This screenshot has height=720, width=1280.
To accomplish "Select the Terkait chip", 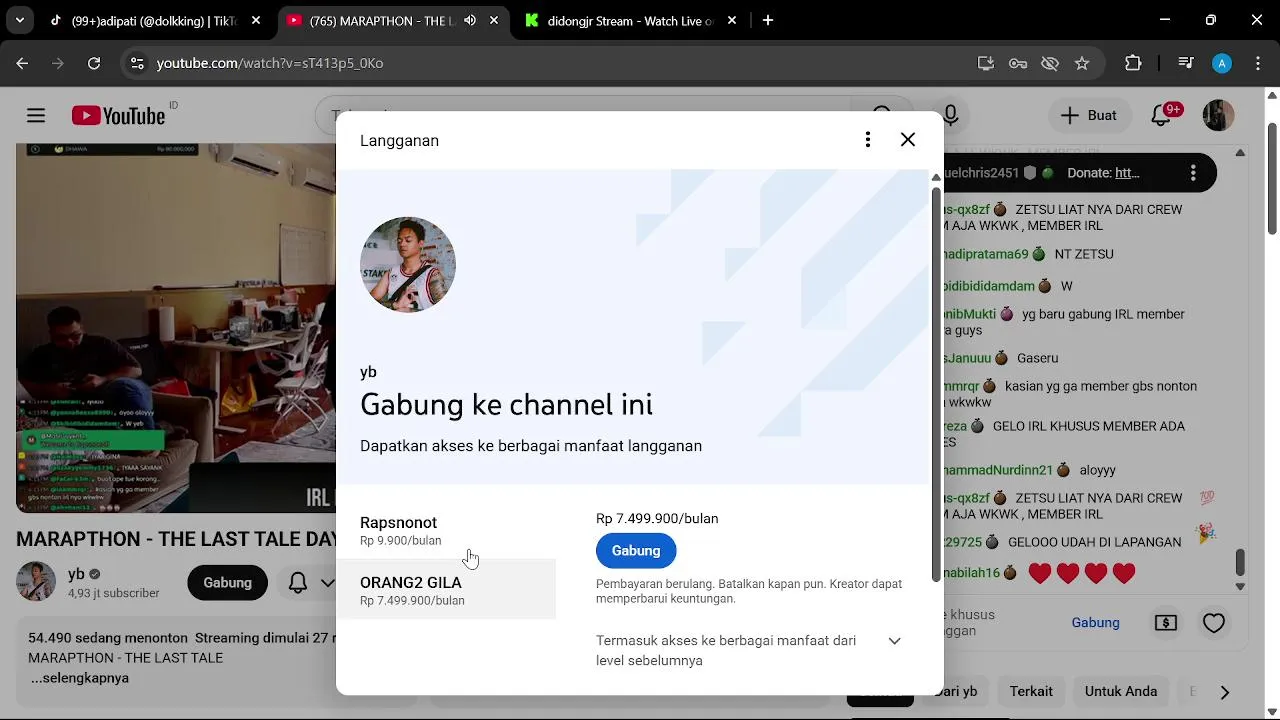I will tap(1031, 692).
